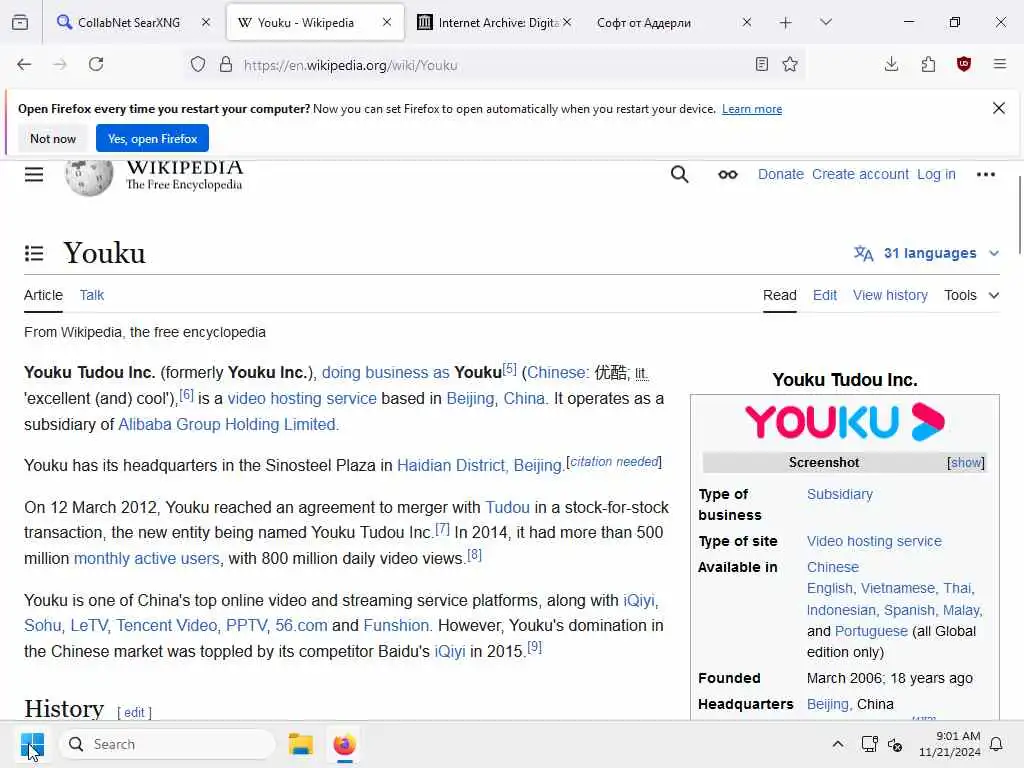The width and height of the screenshot is (1024, 768).
Task: Reload the current Wikipedia page
Action: click(x=96, y=64)
